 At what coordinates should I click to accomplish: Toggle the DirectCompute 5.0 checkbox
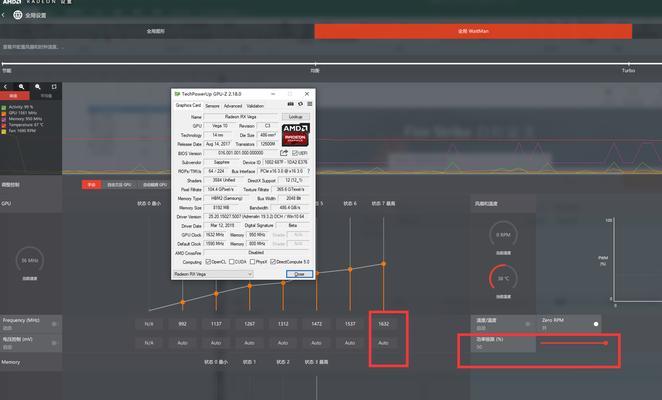(x=273, y=262)
